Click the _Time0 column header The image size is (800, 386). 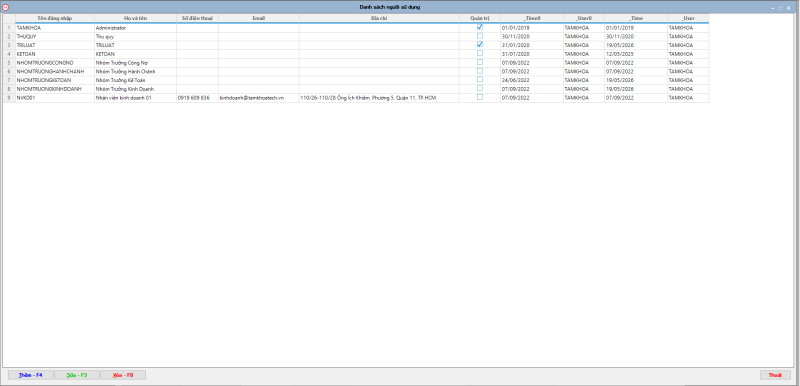[x=532, y=18]
